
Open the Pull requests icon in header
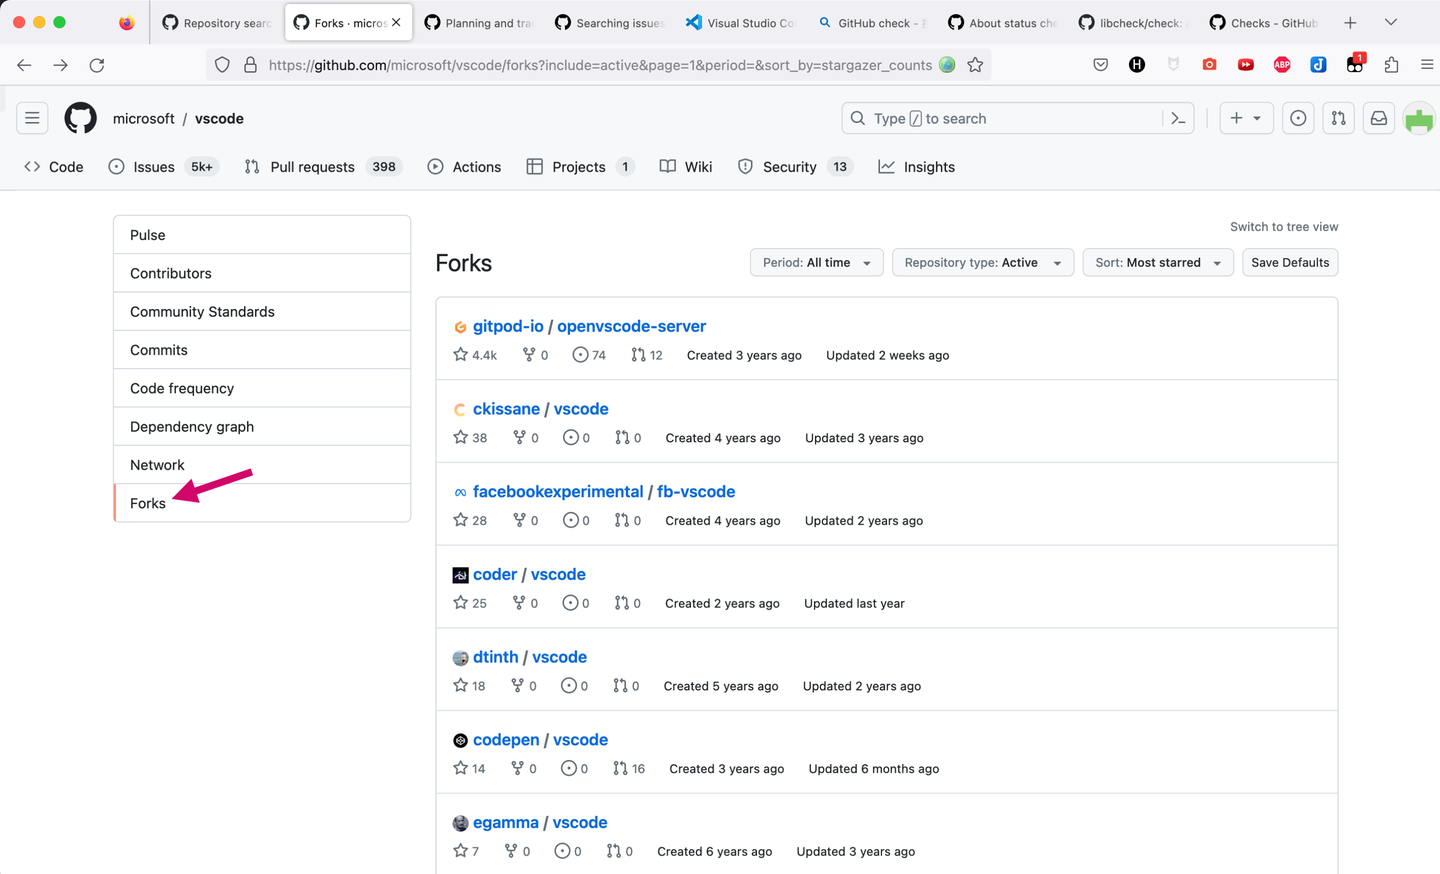[1338, 118]
